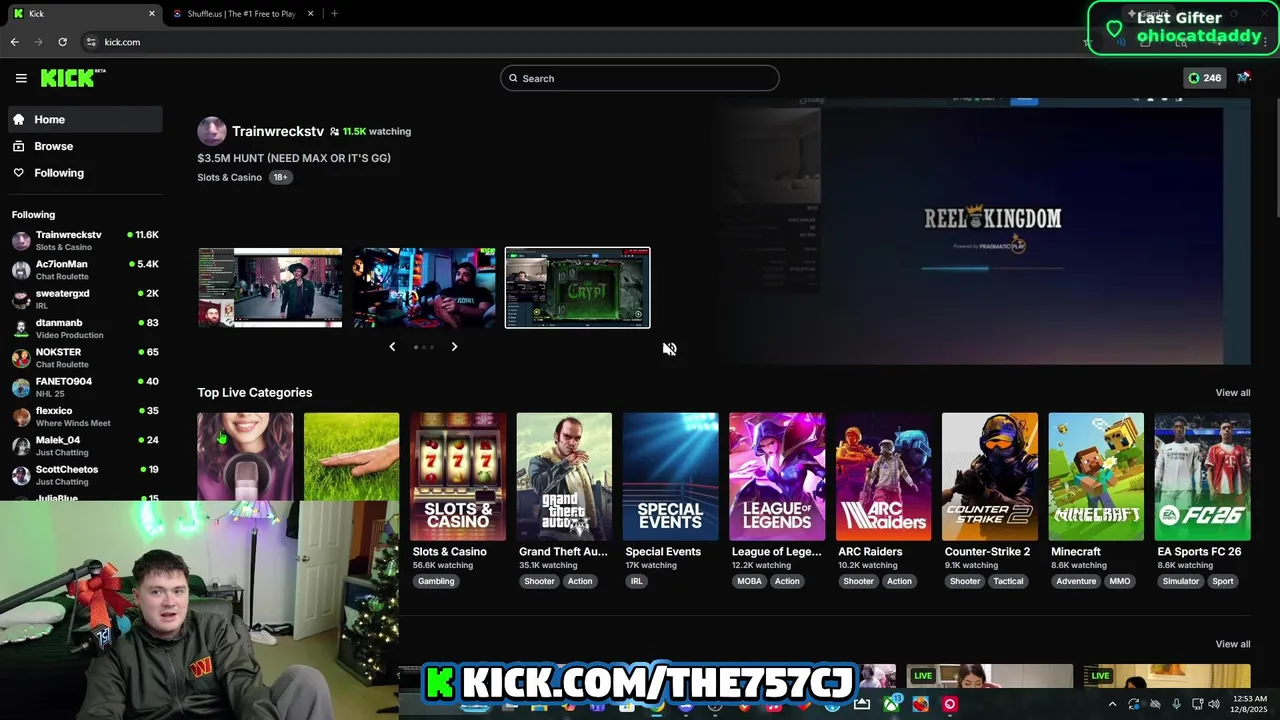Open Slots & Casino category card

(458, 476)
